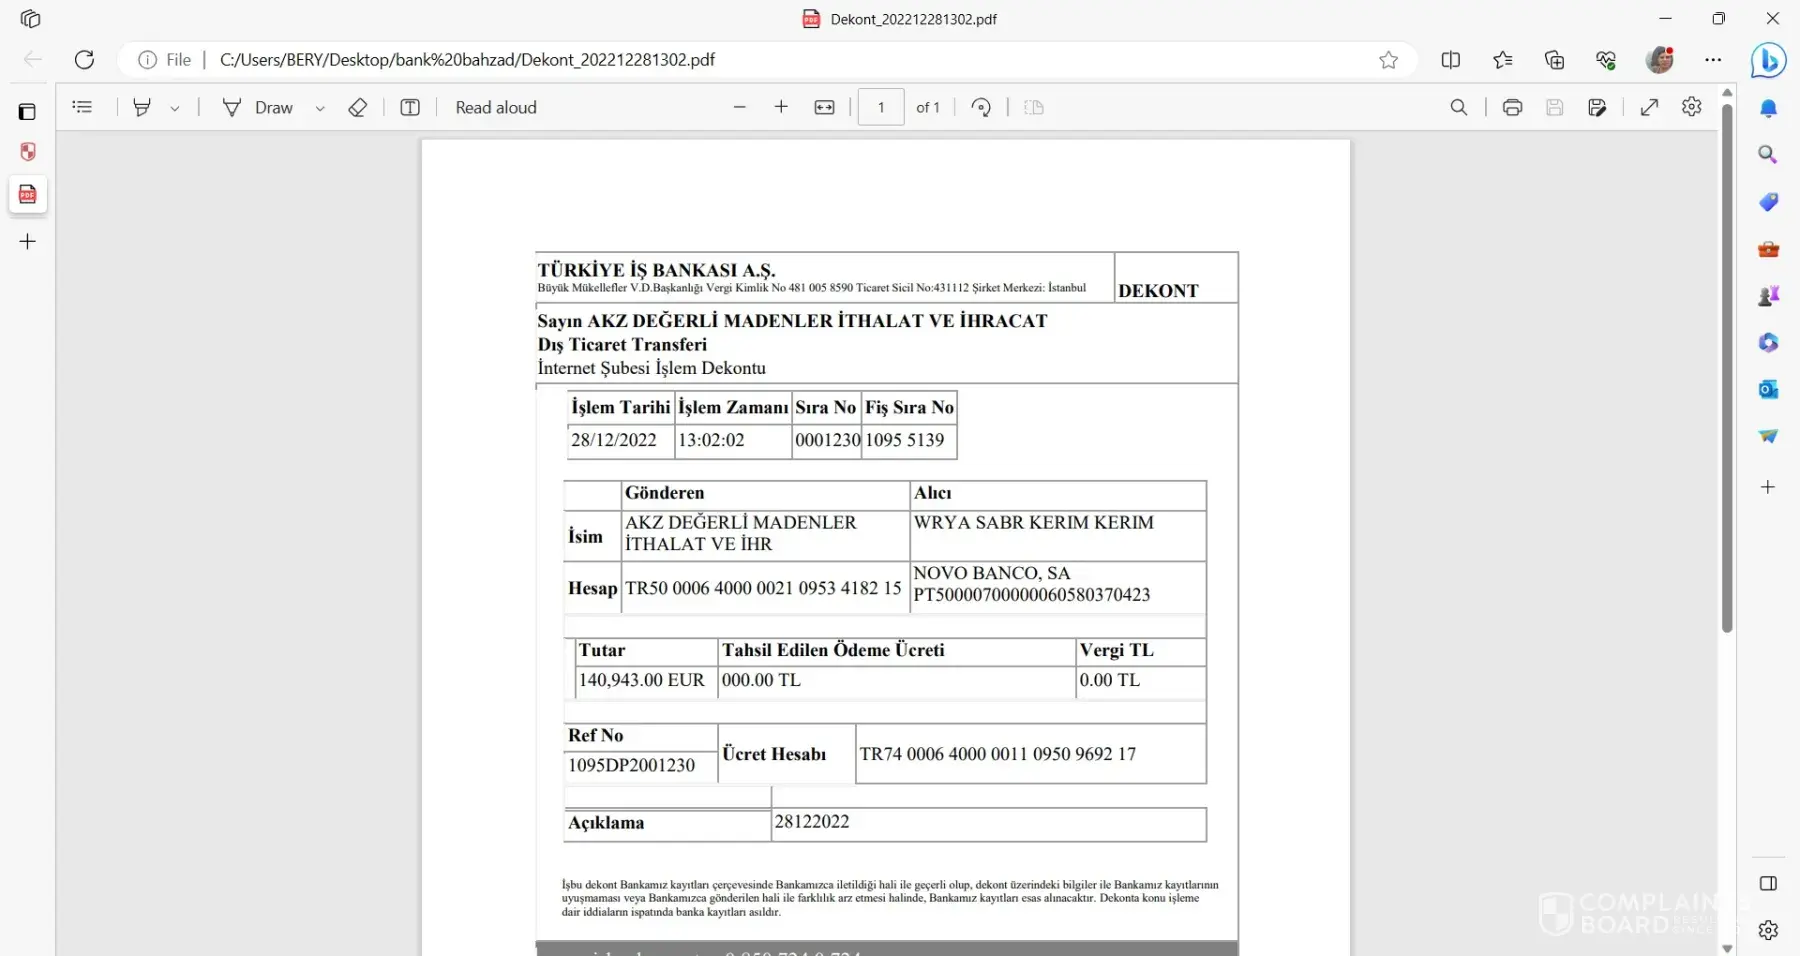Open the table of contents panel
The height and width of the screenshot is (956, 1800).
pyautogui.click(x=82, y=107)
